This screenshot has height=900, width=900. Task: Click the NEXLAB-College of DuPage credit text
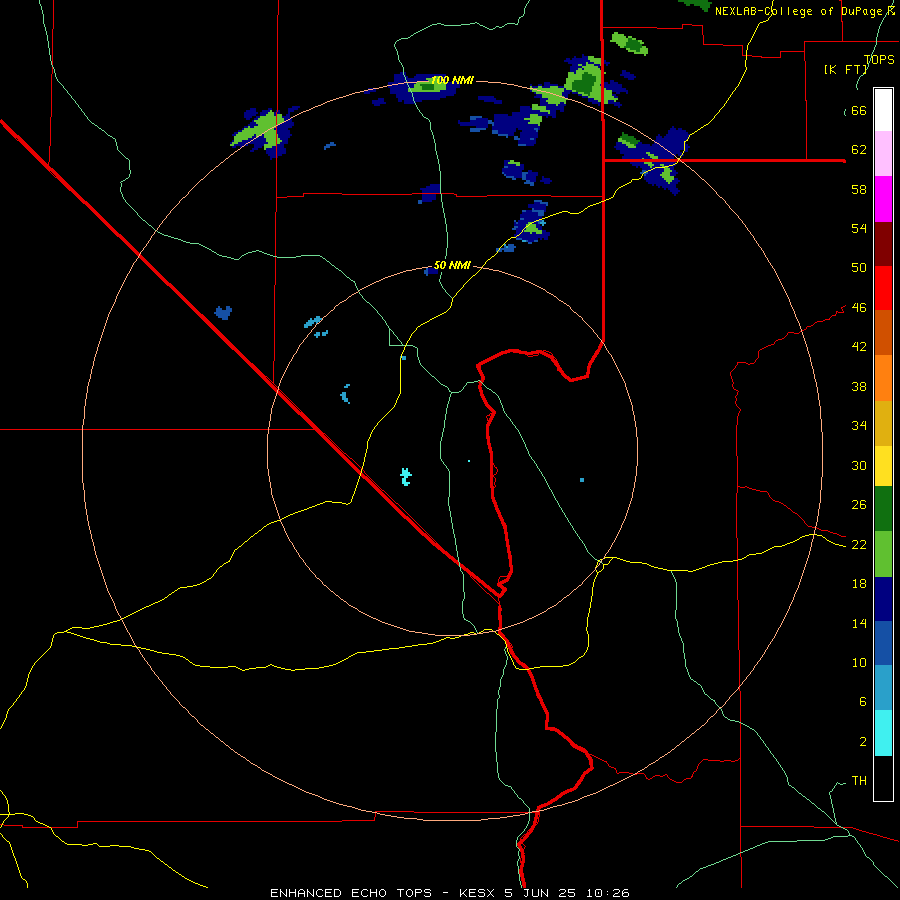click(805, 11)
